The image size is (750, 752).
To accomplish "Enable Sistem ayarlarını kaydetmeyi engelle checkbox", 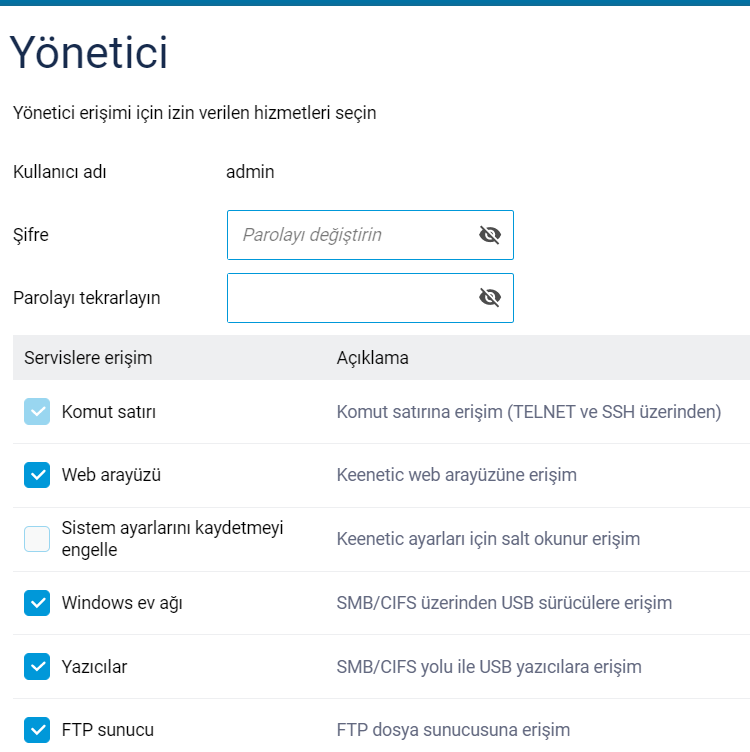I will coord(37,539).
